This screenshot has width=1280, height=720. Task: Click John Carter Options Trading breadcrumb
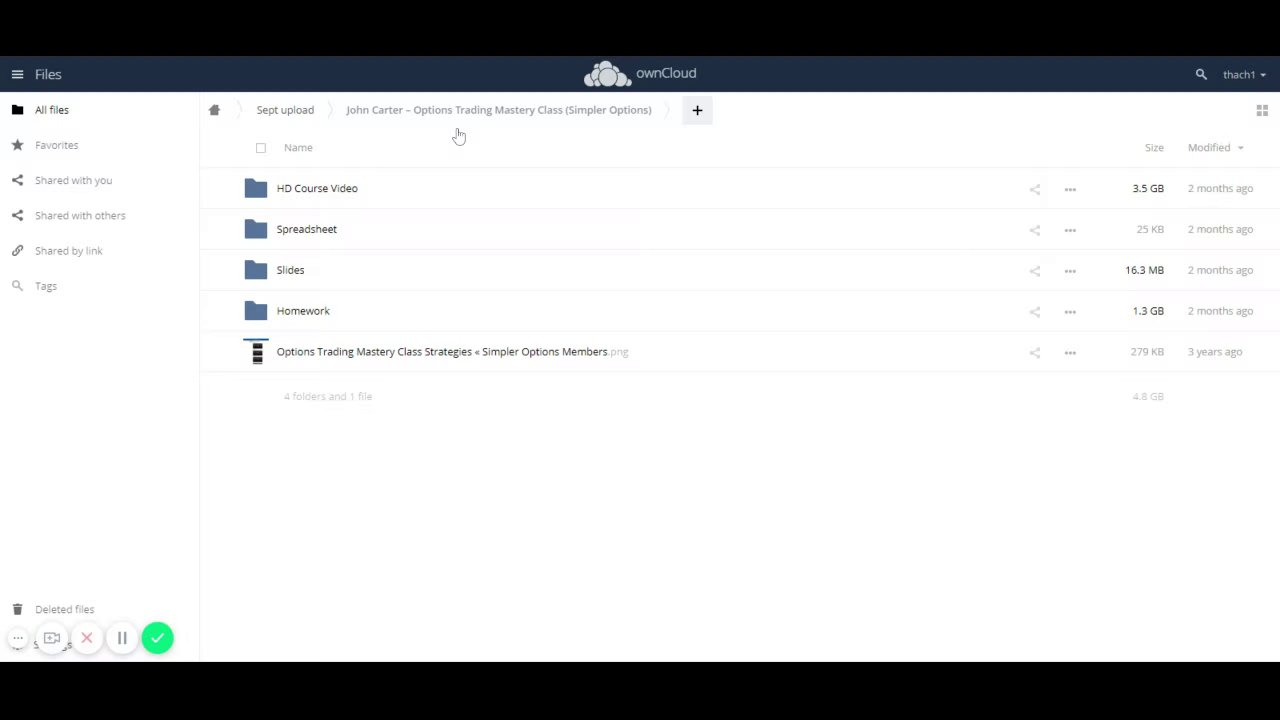coord(498,110)
